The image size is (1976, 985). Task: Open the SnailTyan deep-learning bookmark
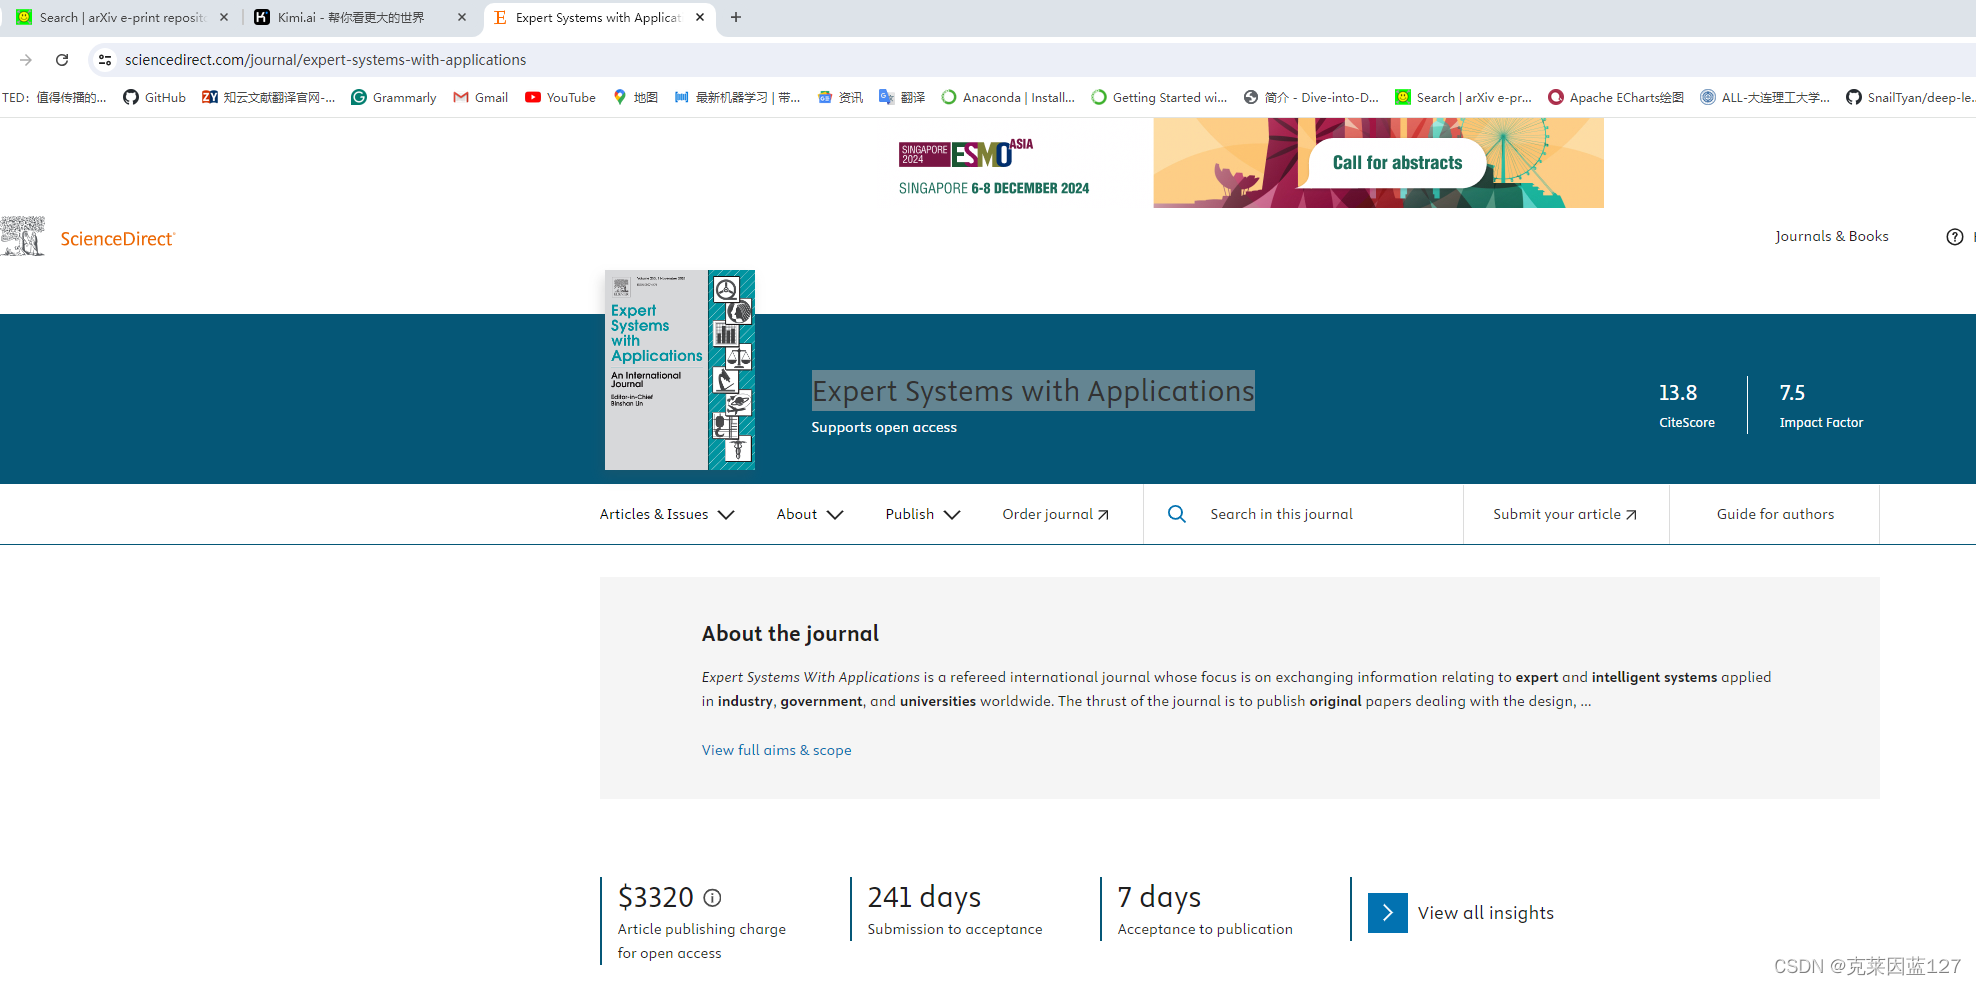pos(1910,97)
